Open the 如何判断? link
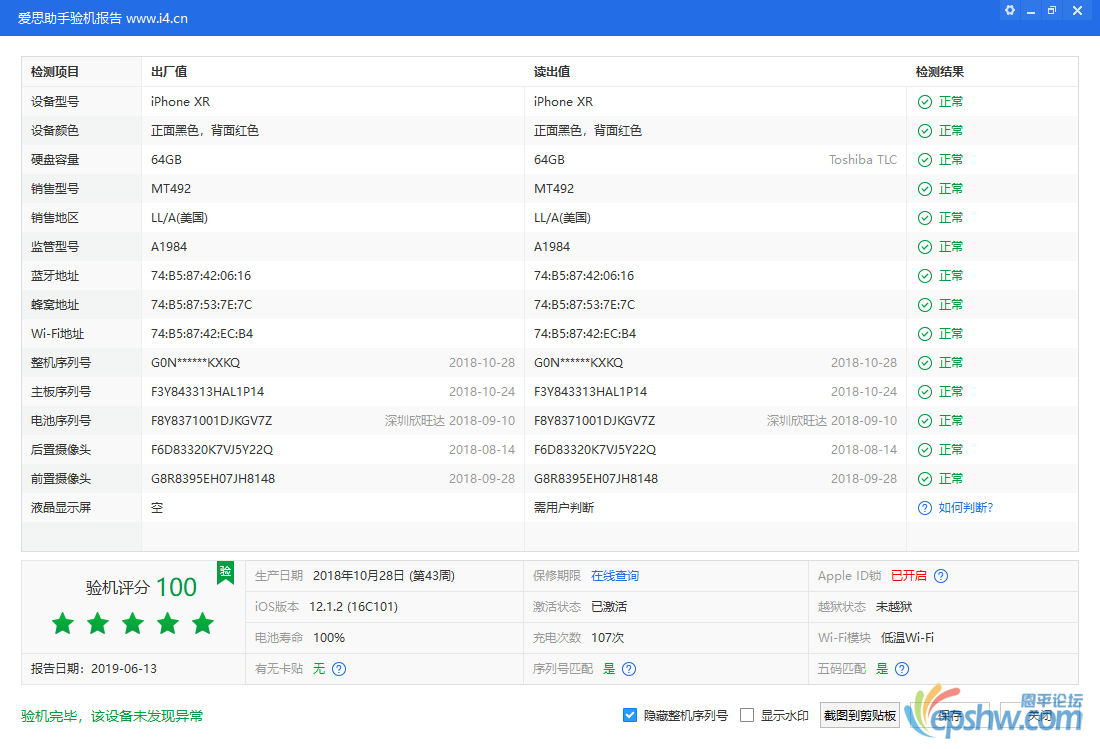The height and width of the screenshot is (749, 1100). pyautogui.click(x=966, y=508)
